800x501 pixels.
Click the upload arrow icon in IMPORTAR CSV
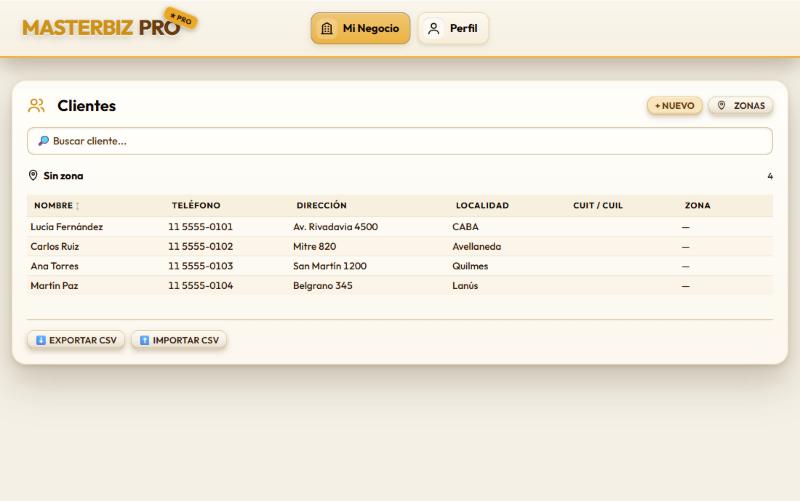tap(144, 340)
